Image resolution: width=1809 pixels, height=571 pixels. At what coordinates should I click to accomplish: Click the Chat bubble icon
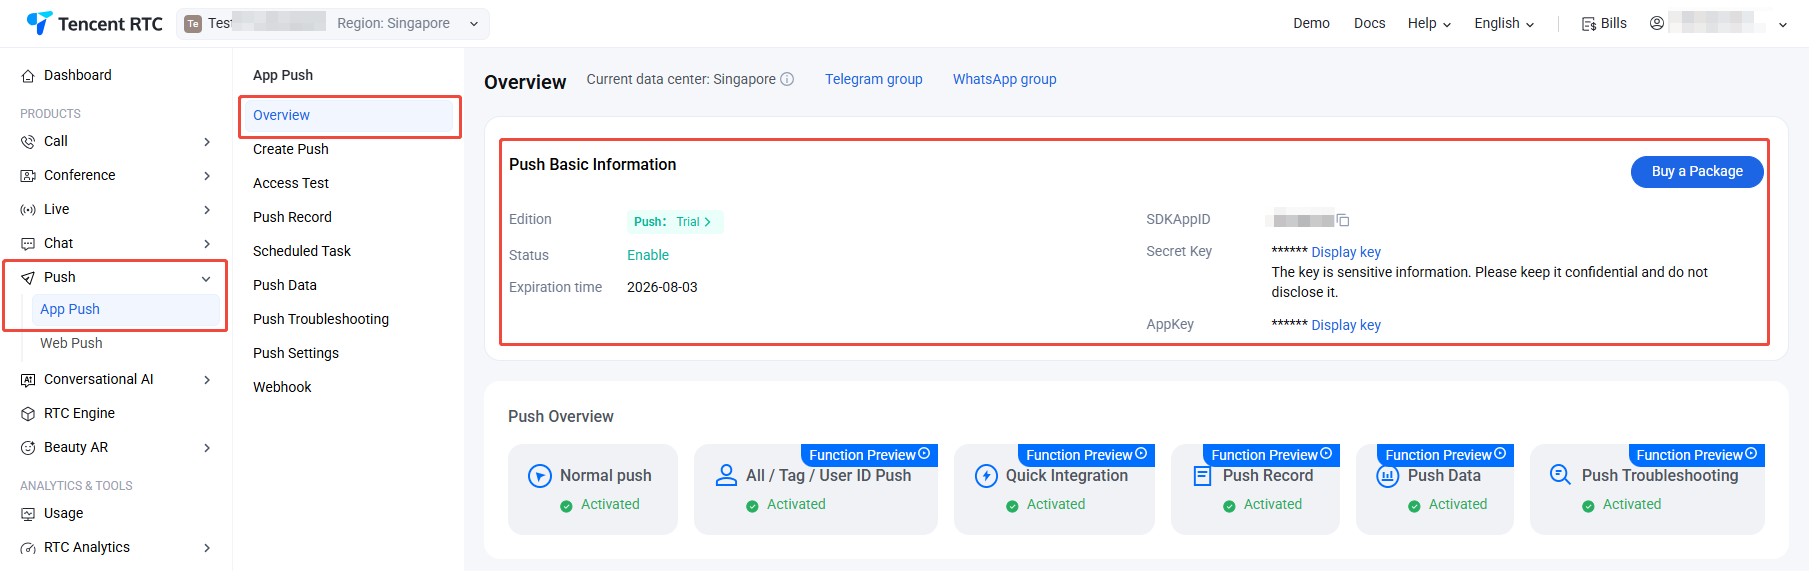coord(28,244)
